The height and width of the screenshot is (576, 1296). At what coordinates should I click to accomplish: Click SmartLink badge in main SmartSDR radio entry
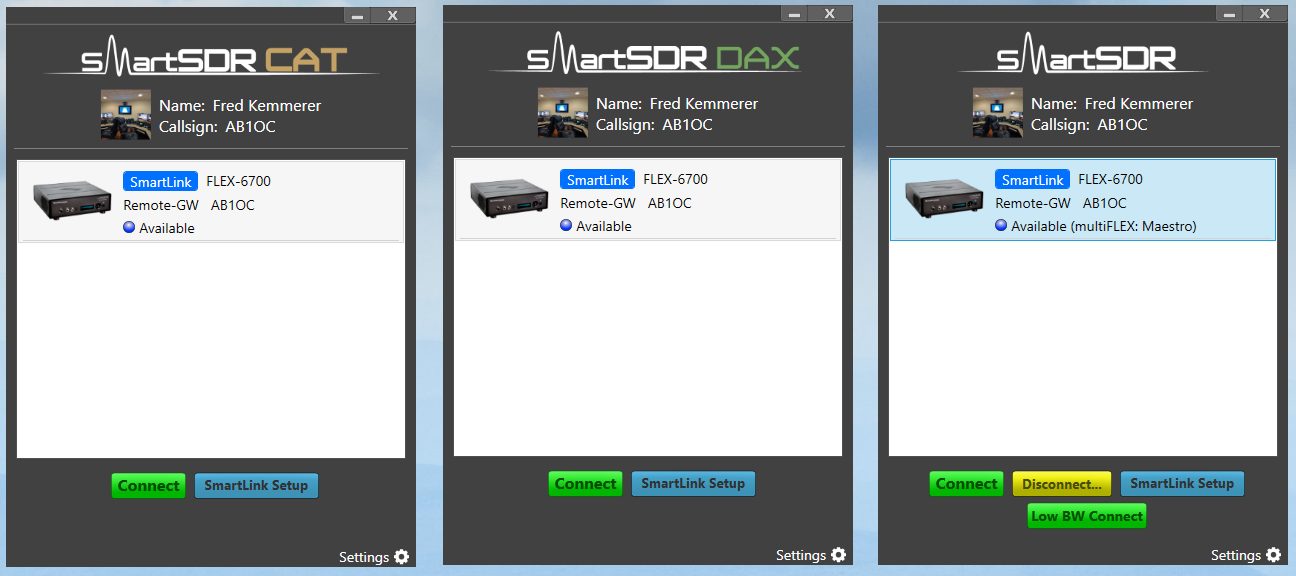[x=1032, y=180]
